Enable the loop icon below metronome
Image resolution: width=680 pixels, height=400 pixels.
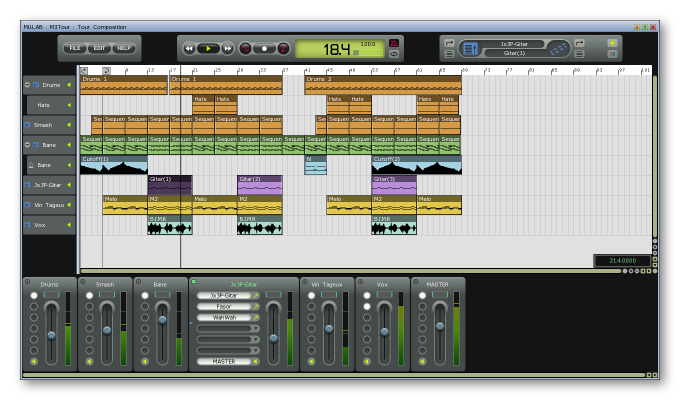[394, 54]
